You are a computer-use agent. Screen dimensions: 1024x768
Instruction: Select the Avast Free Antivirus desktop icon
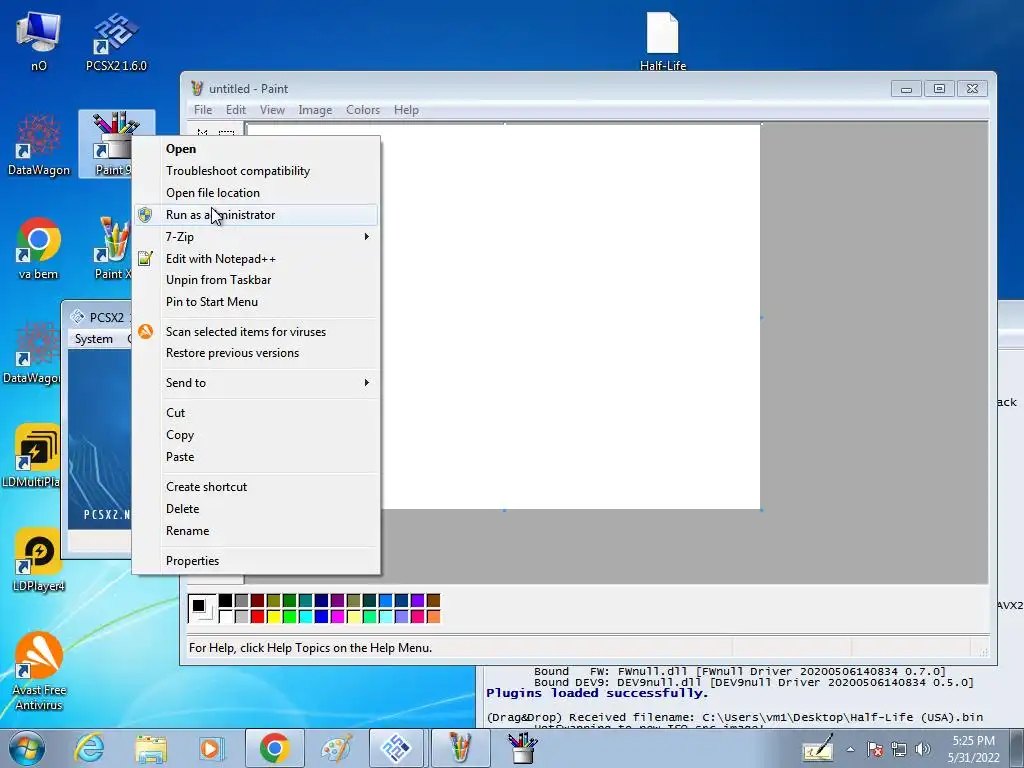39,671
